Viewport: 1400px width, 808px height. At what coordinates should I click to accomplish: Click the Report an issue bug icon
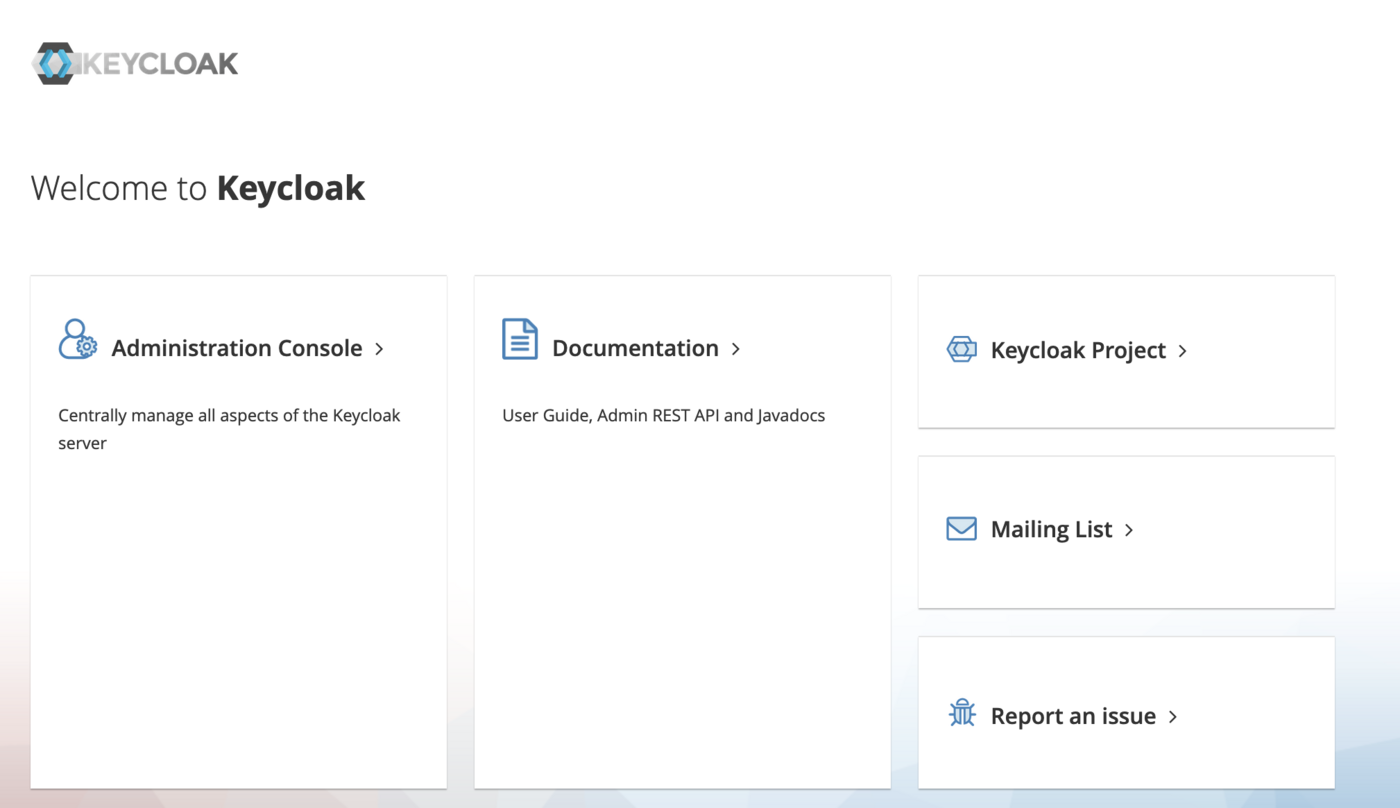(x=961, y=714)
